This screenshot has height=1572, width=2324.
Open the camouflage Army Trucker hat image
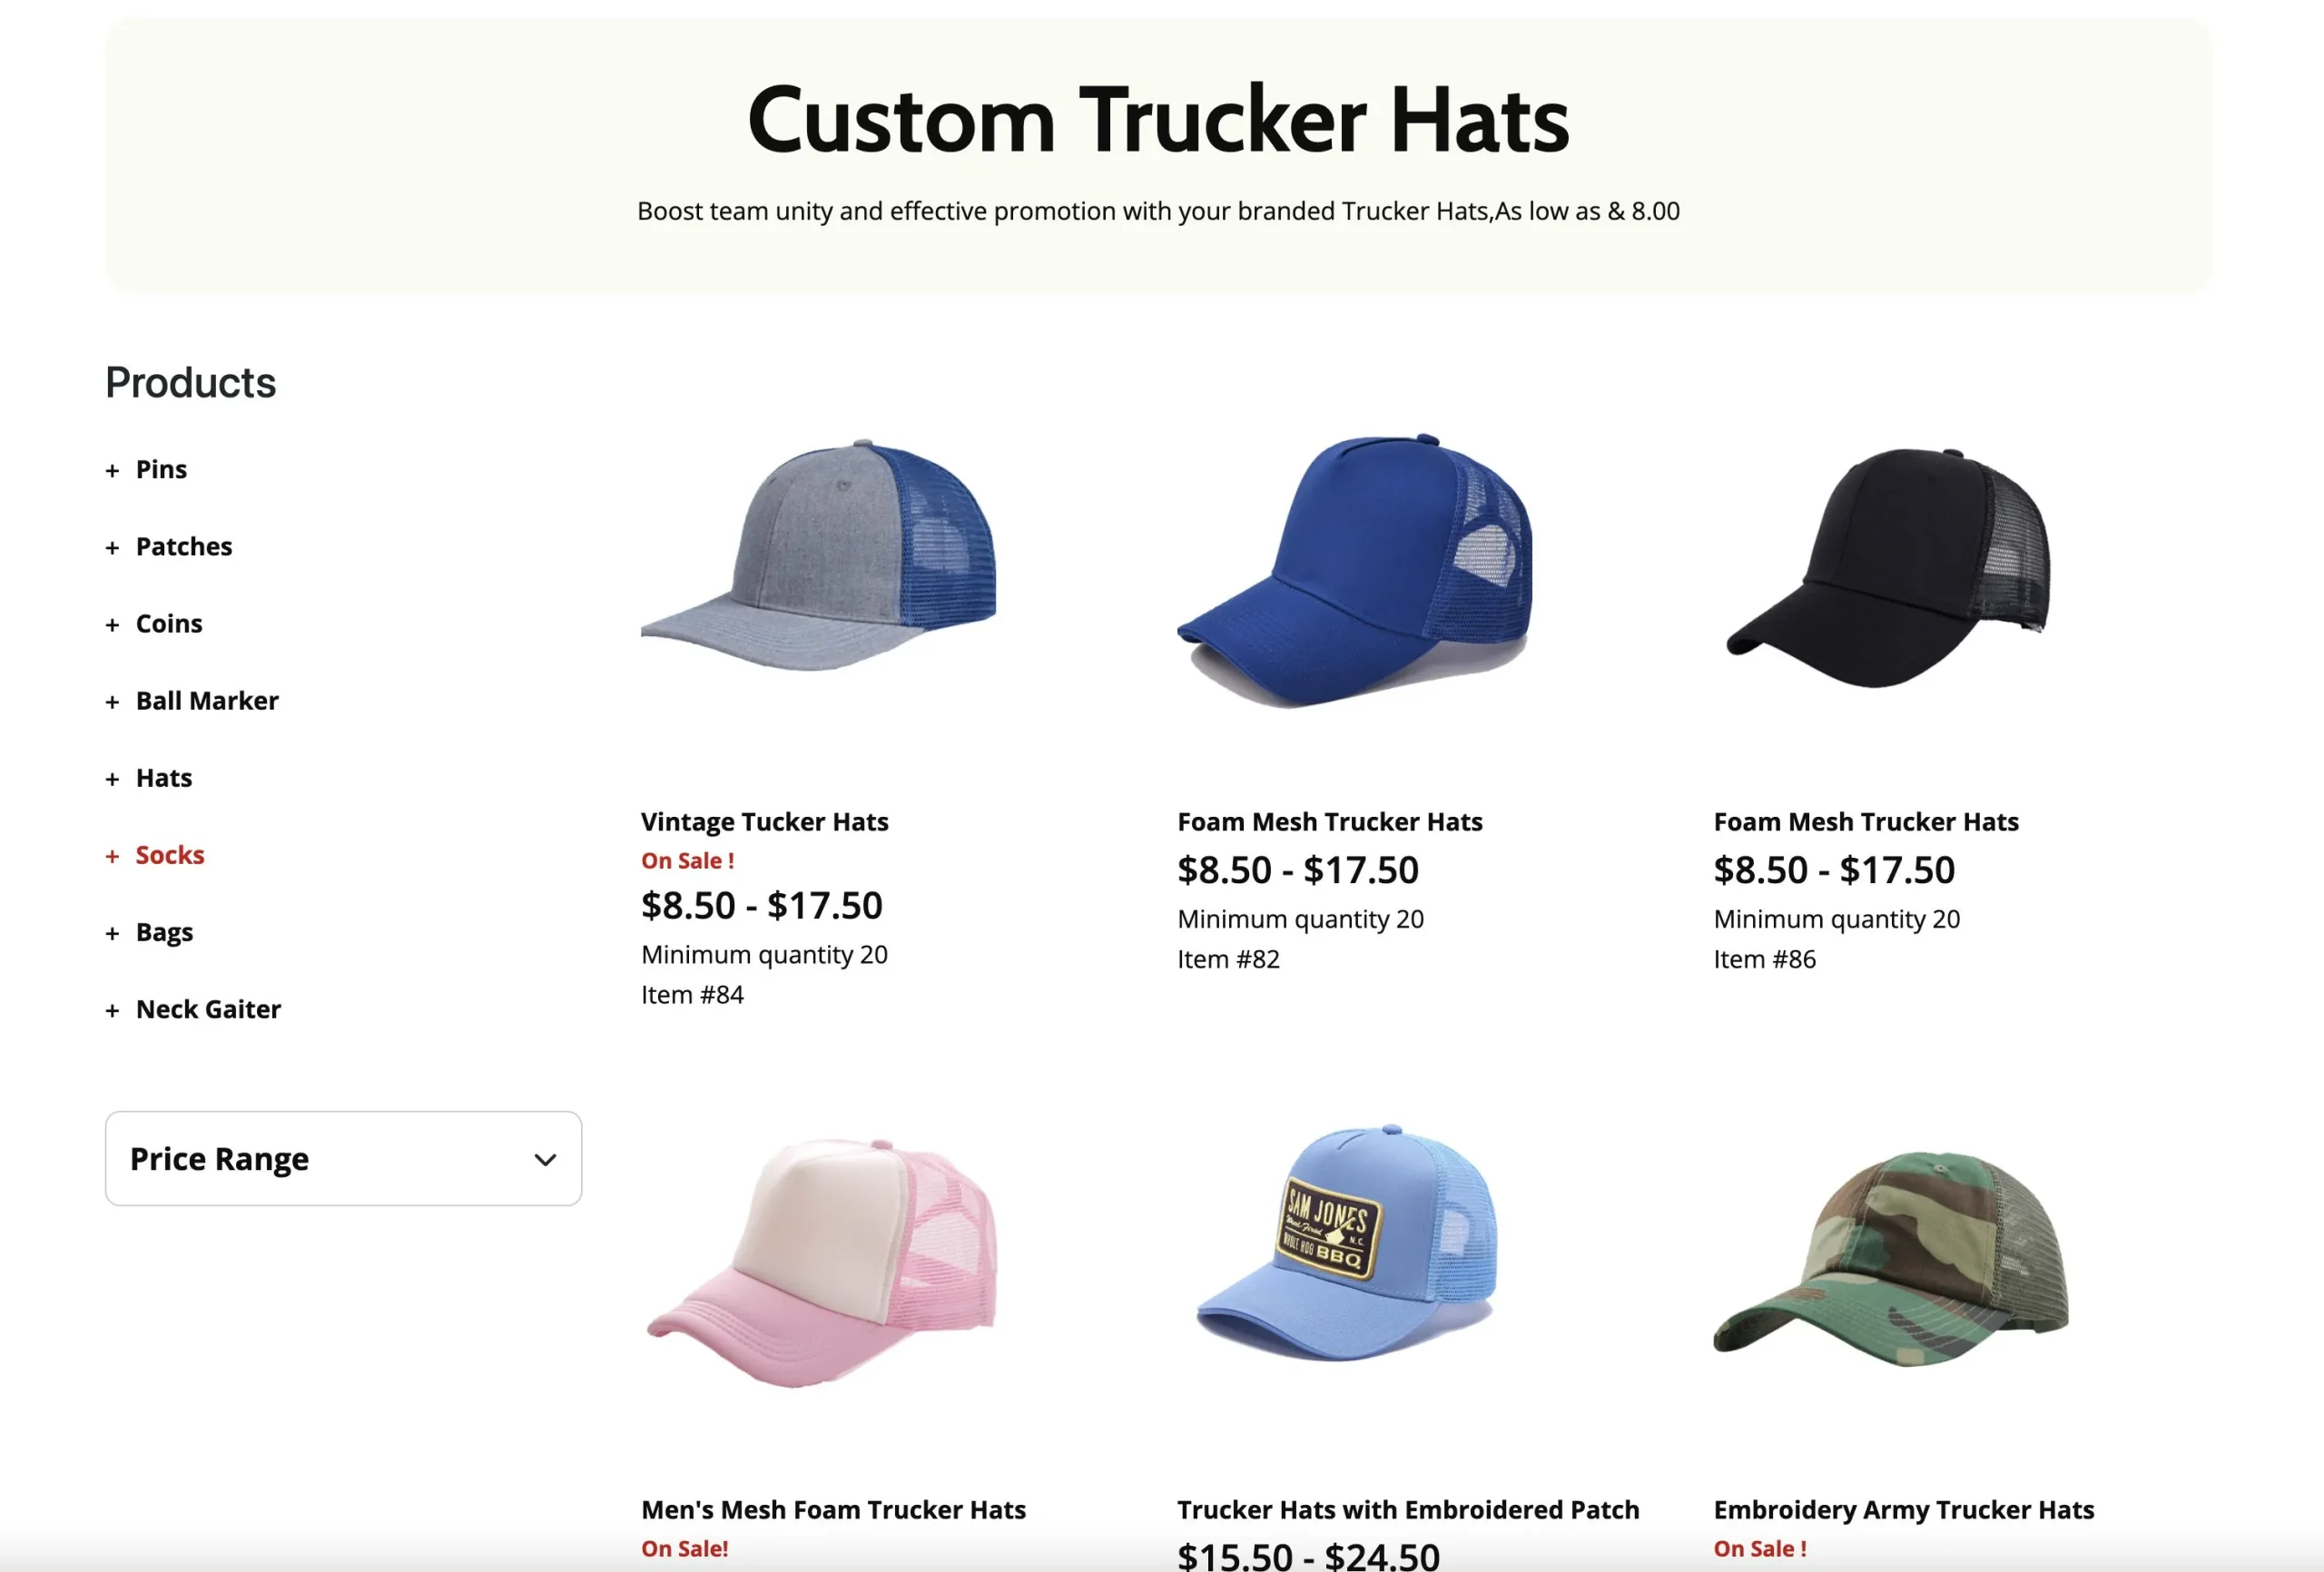[1891, 1259]
